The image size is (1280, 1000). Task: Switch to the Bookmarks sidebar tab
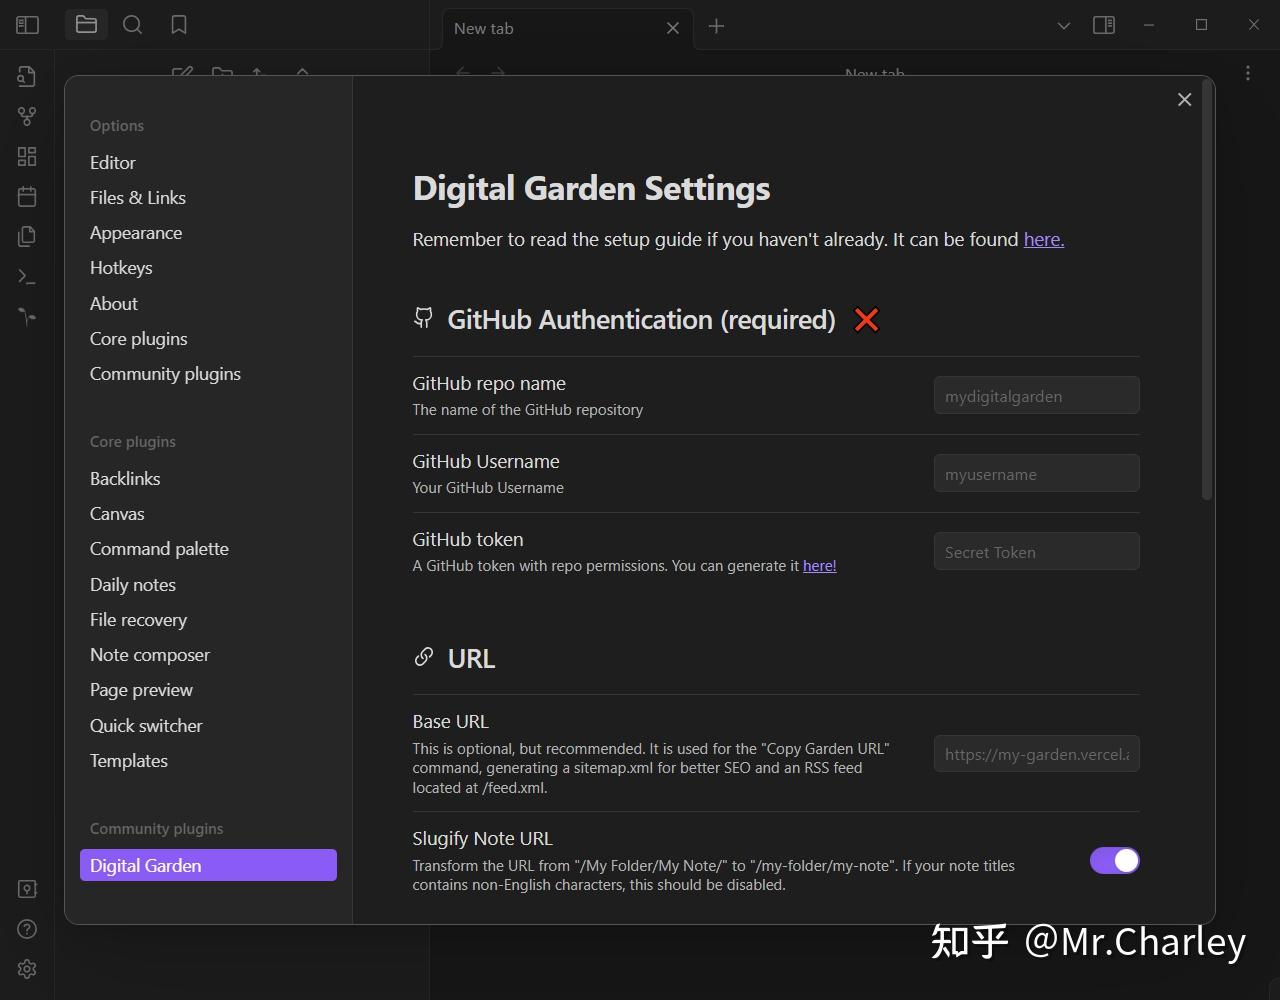click(179, 24)
